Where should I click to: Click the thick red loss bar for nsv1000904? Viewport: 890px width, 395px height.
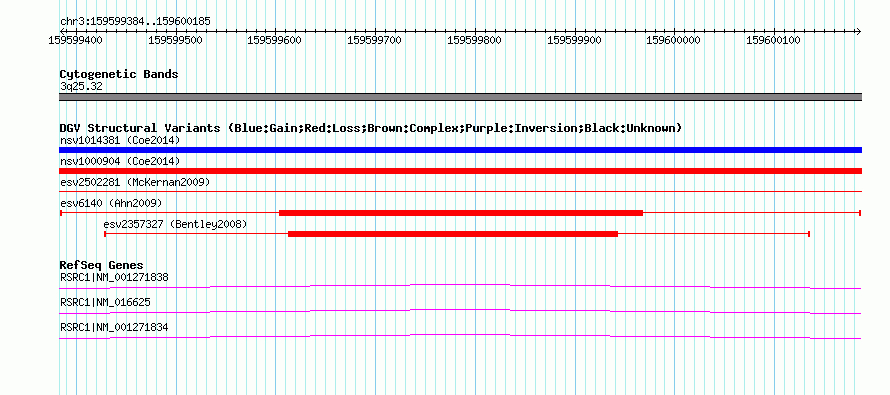click(x=460, y=171)
